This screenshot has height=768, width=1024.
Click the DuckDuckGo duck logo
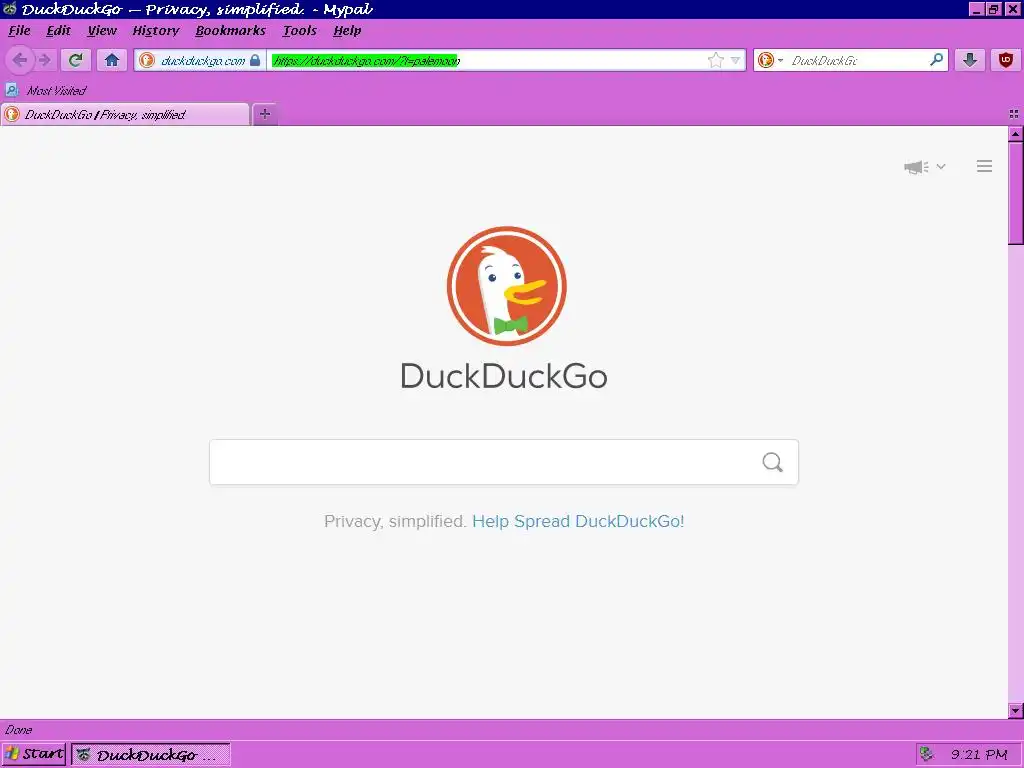click(507, 286)
